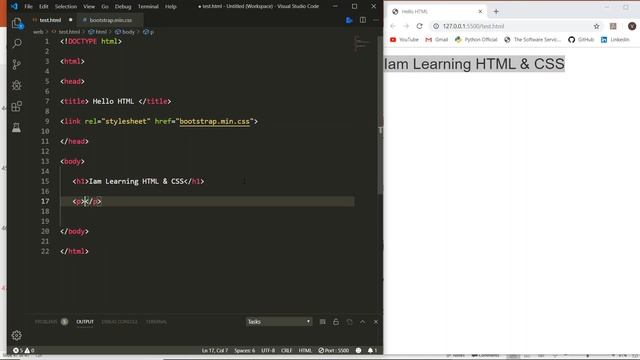Maximize the panel with the up chevron
This screenshot has height=360, width=640.
tap(362, 322)
